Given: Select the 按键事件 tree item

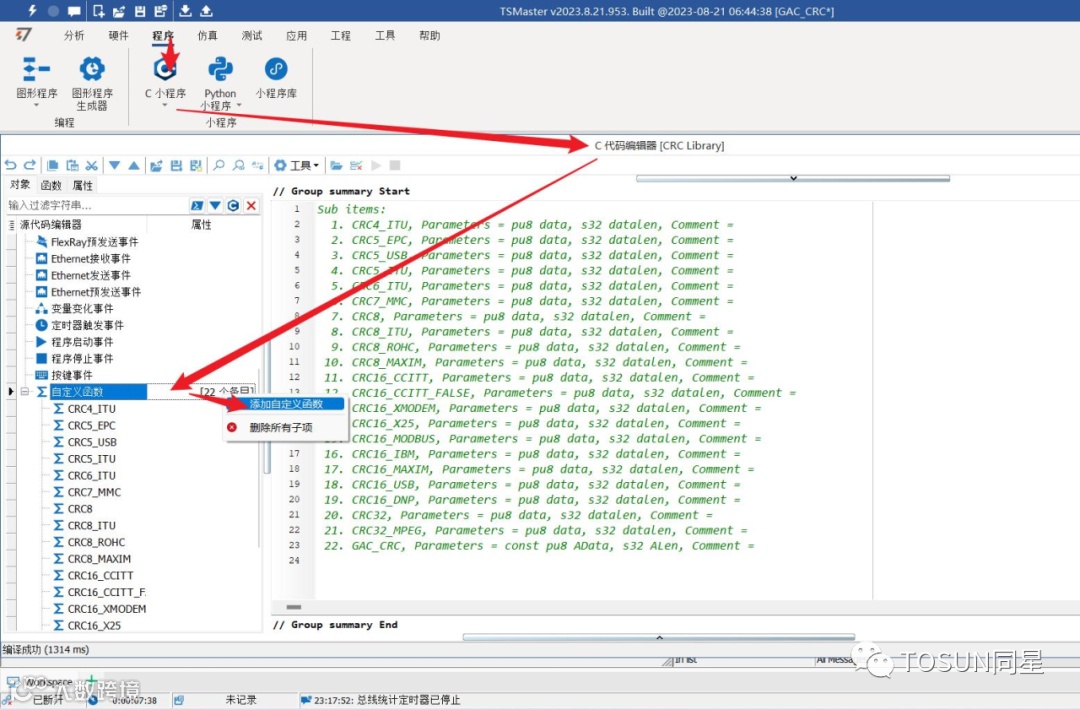Looking at the screenshot, I should click(x=72, y=376).
